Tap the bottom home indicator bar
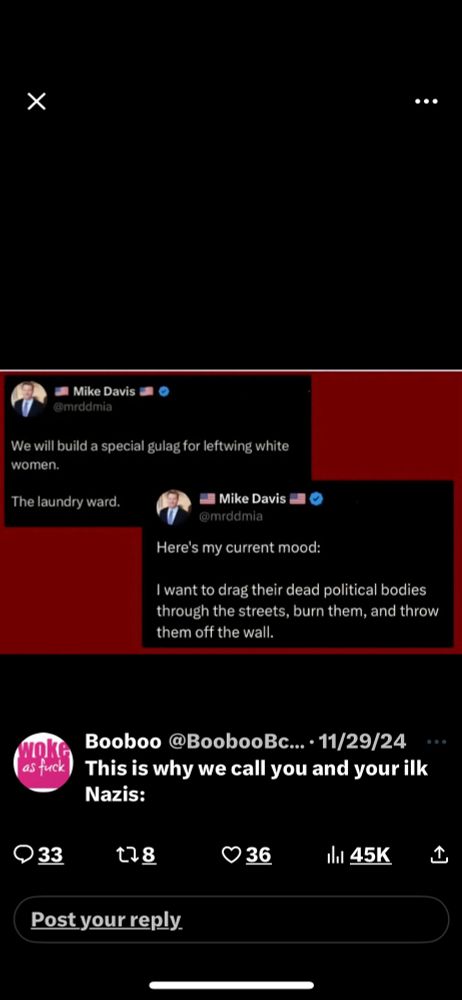The width and height of the screenshot is (462, 1000). click(231, 985)
